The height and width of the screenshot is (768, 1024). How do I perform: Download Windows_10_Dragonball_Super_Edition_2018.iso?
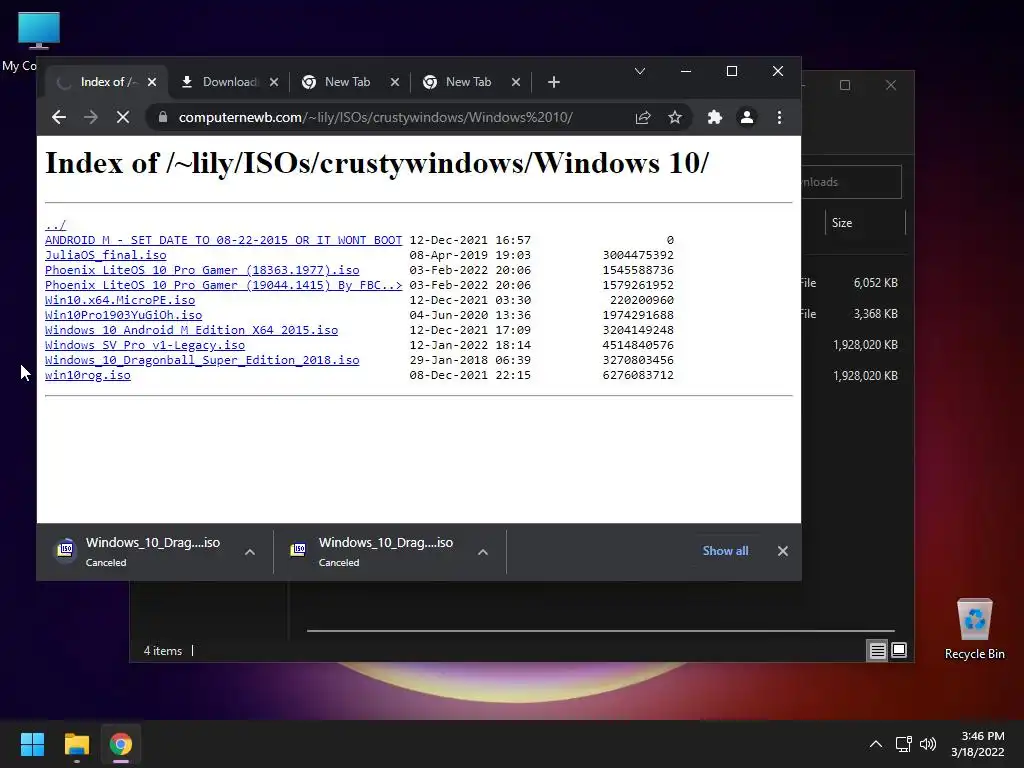tap(202, 360)
